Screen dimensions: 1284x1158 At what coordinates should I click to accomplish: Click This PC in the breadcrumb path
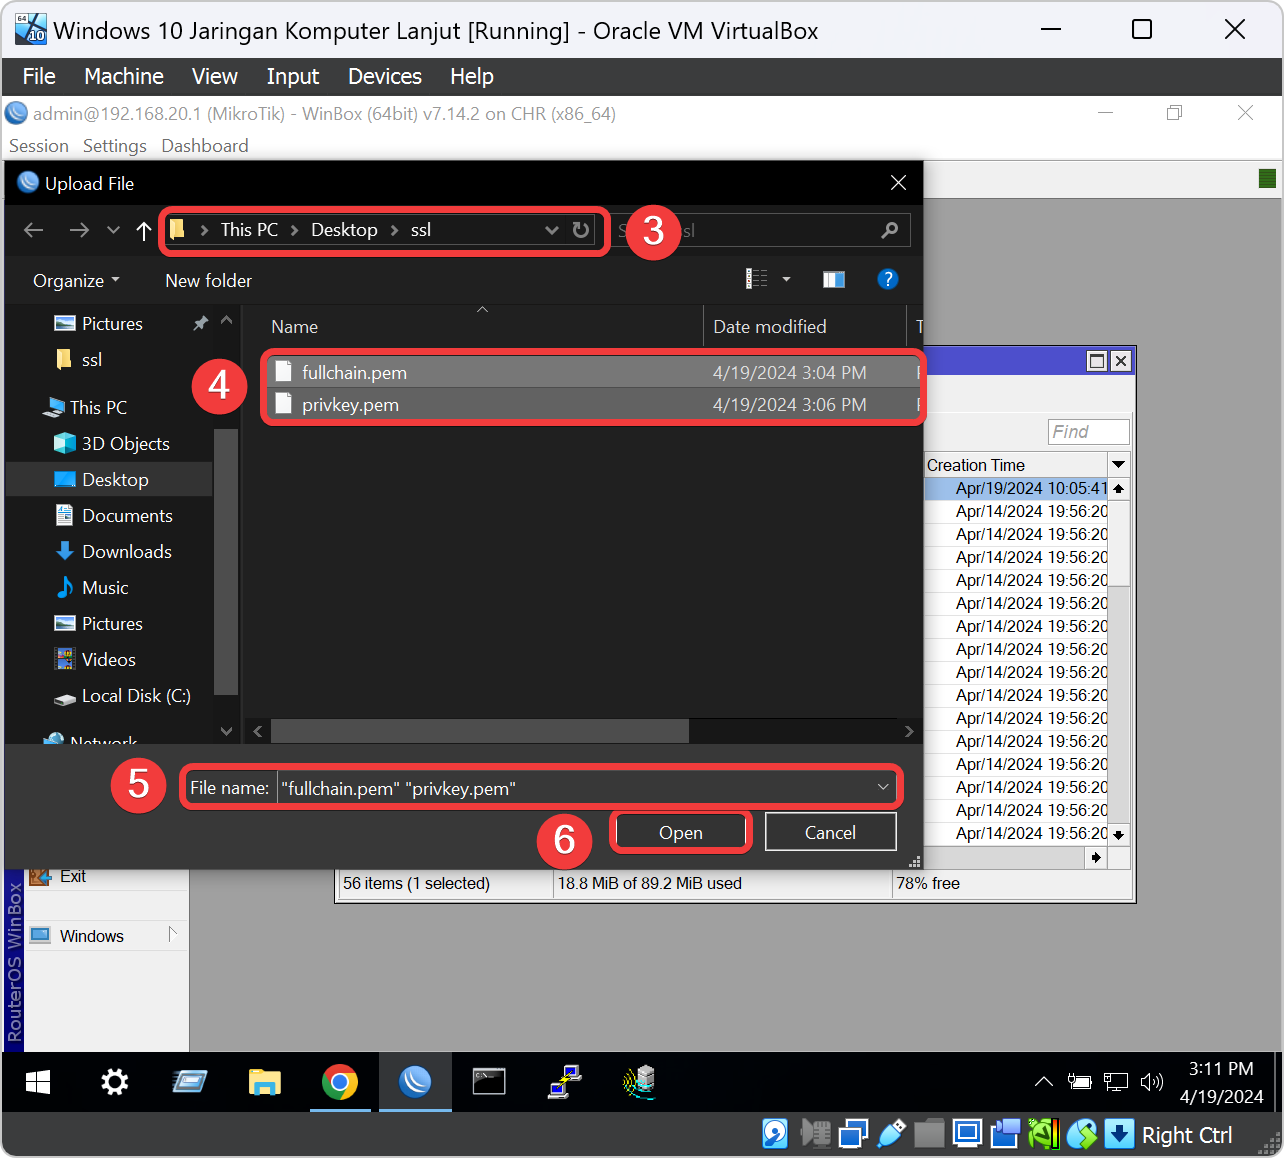(249, 230)
